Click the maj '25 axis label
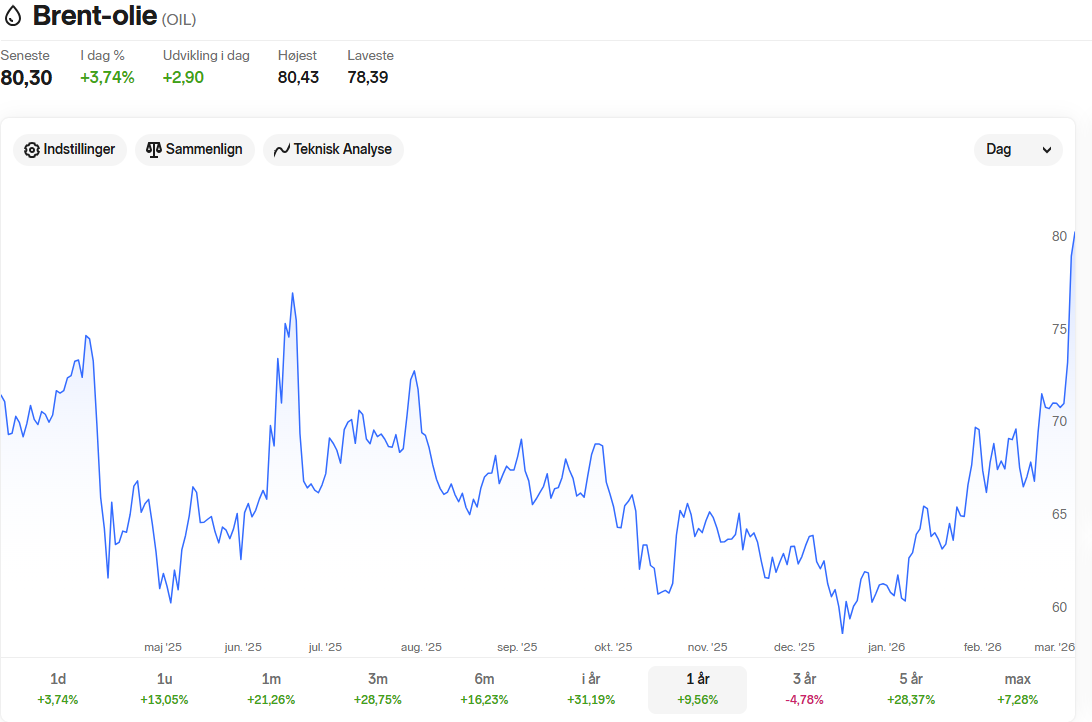Image resolution: width=1092 pixels, height=722 pixels. click(x=163, y=647)
